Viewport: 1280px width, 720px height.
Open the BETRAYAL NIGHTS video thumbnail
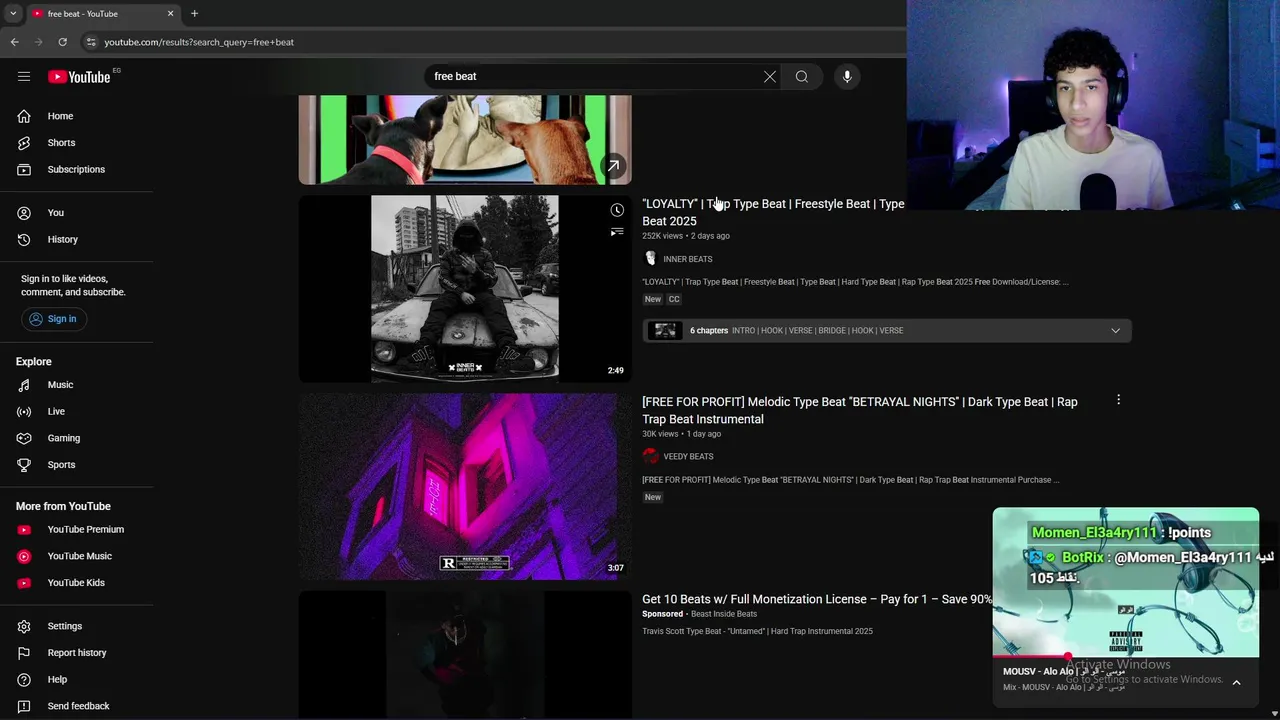pyautogui.click(x=465, y=486)
